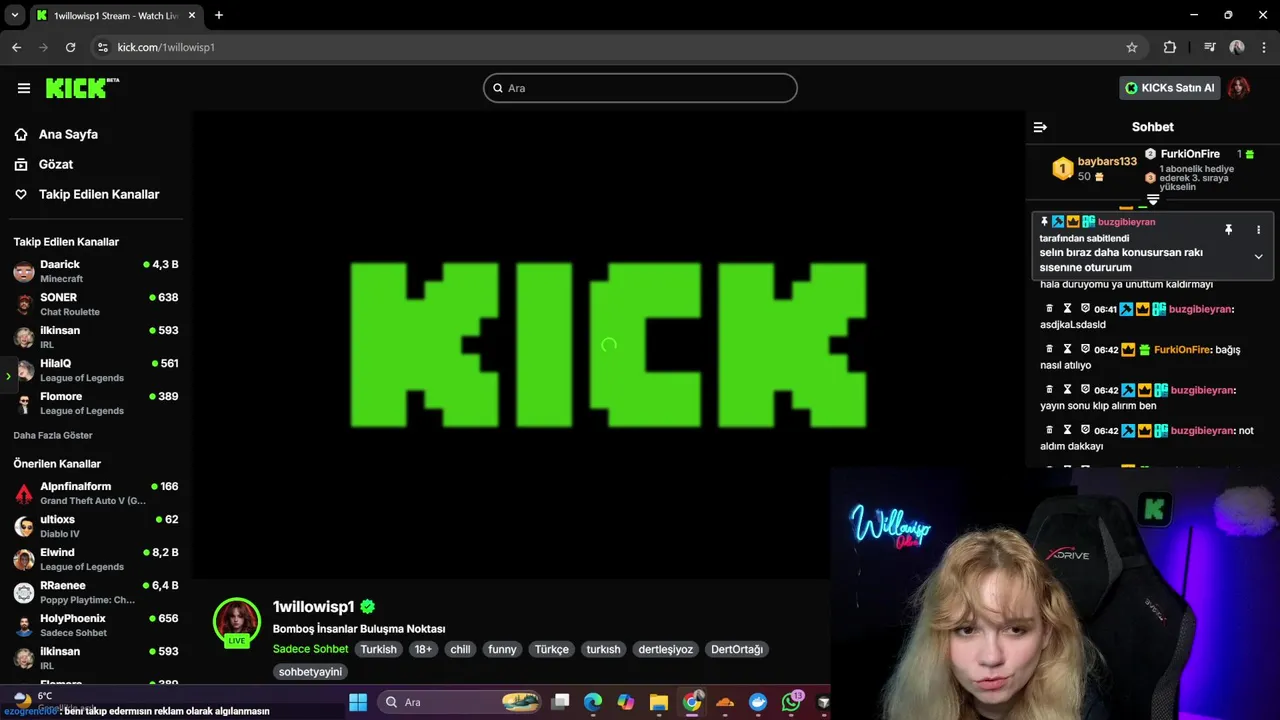Click shield on 'not aldım' message
This screenshot has height=720, width=1280.
tap(1085, 430)
